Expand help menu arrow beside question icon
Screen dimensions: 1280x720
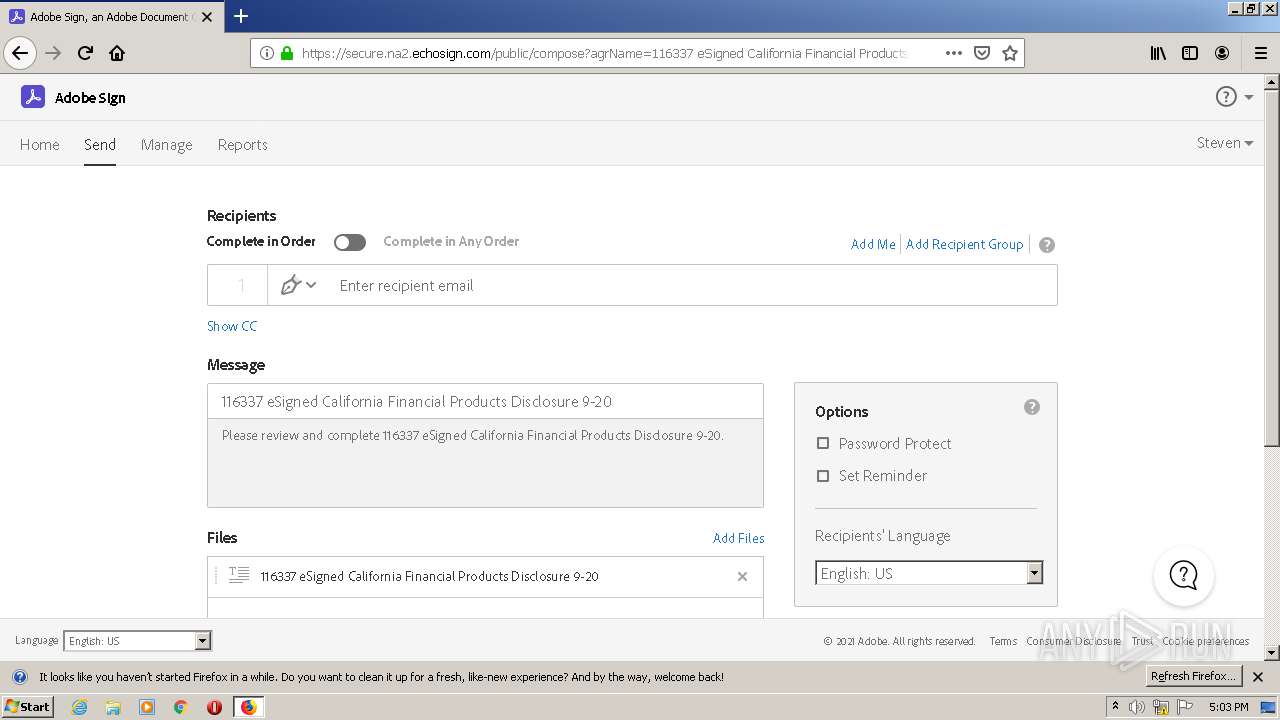(1249, 97)
